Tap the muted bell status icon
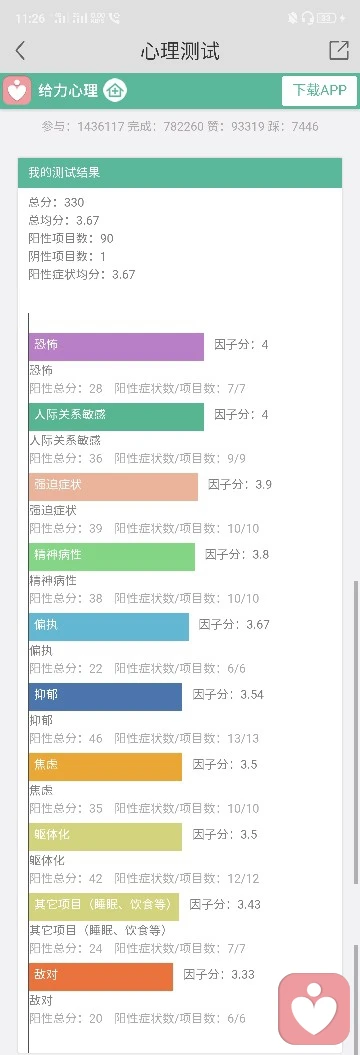 coord(292,18)
